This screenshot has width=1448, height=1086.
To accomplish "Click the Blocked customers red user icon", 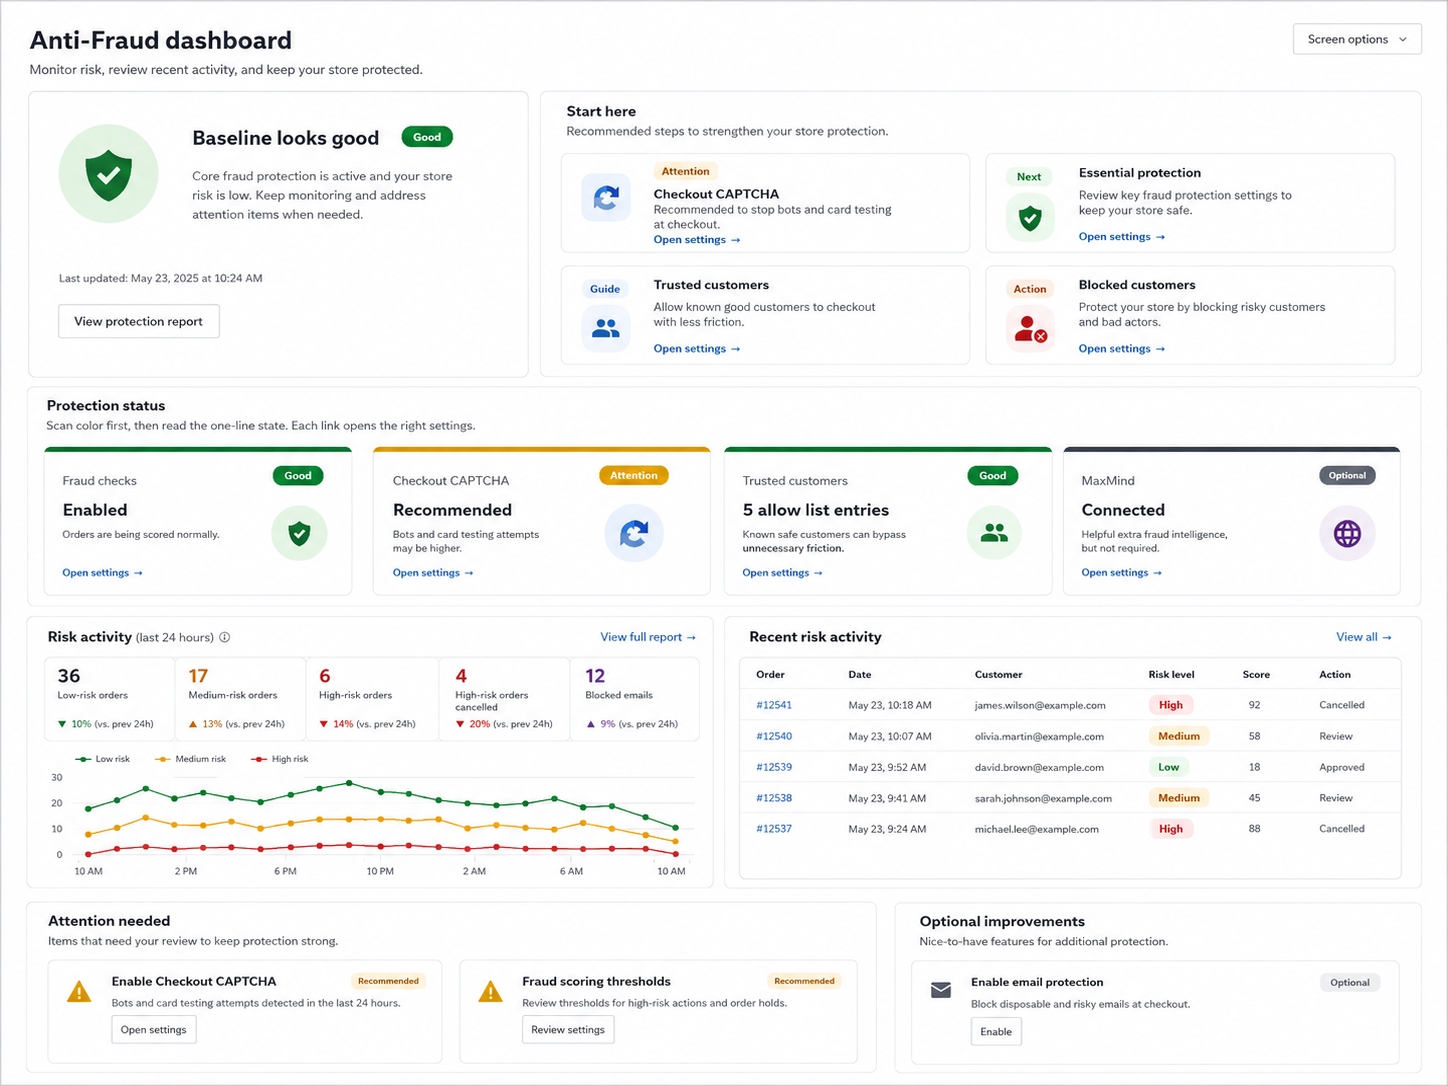I will click(1030, 327).
